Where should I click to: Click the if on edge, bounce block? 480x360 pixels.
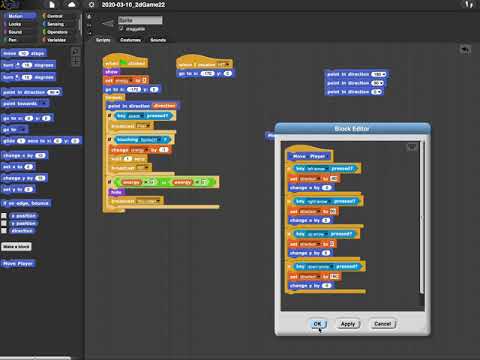pyautogui.click(x=26, y=203)
